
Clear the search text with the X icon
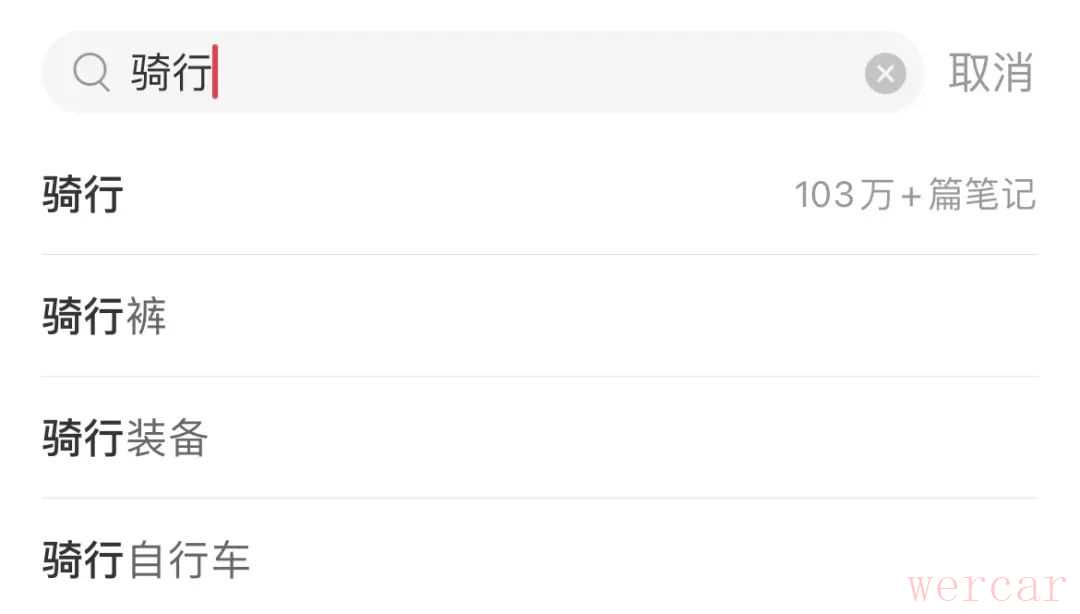885,73
